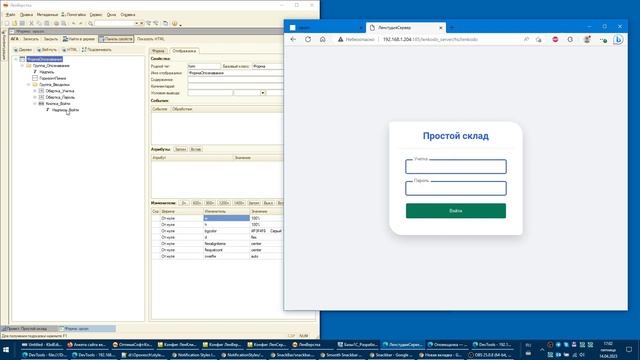
Task: Click the Help question-mark toolbar icon
Action: tap(175, 23)
